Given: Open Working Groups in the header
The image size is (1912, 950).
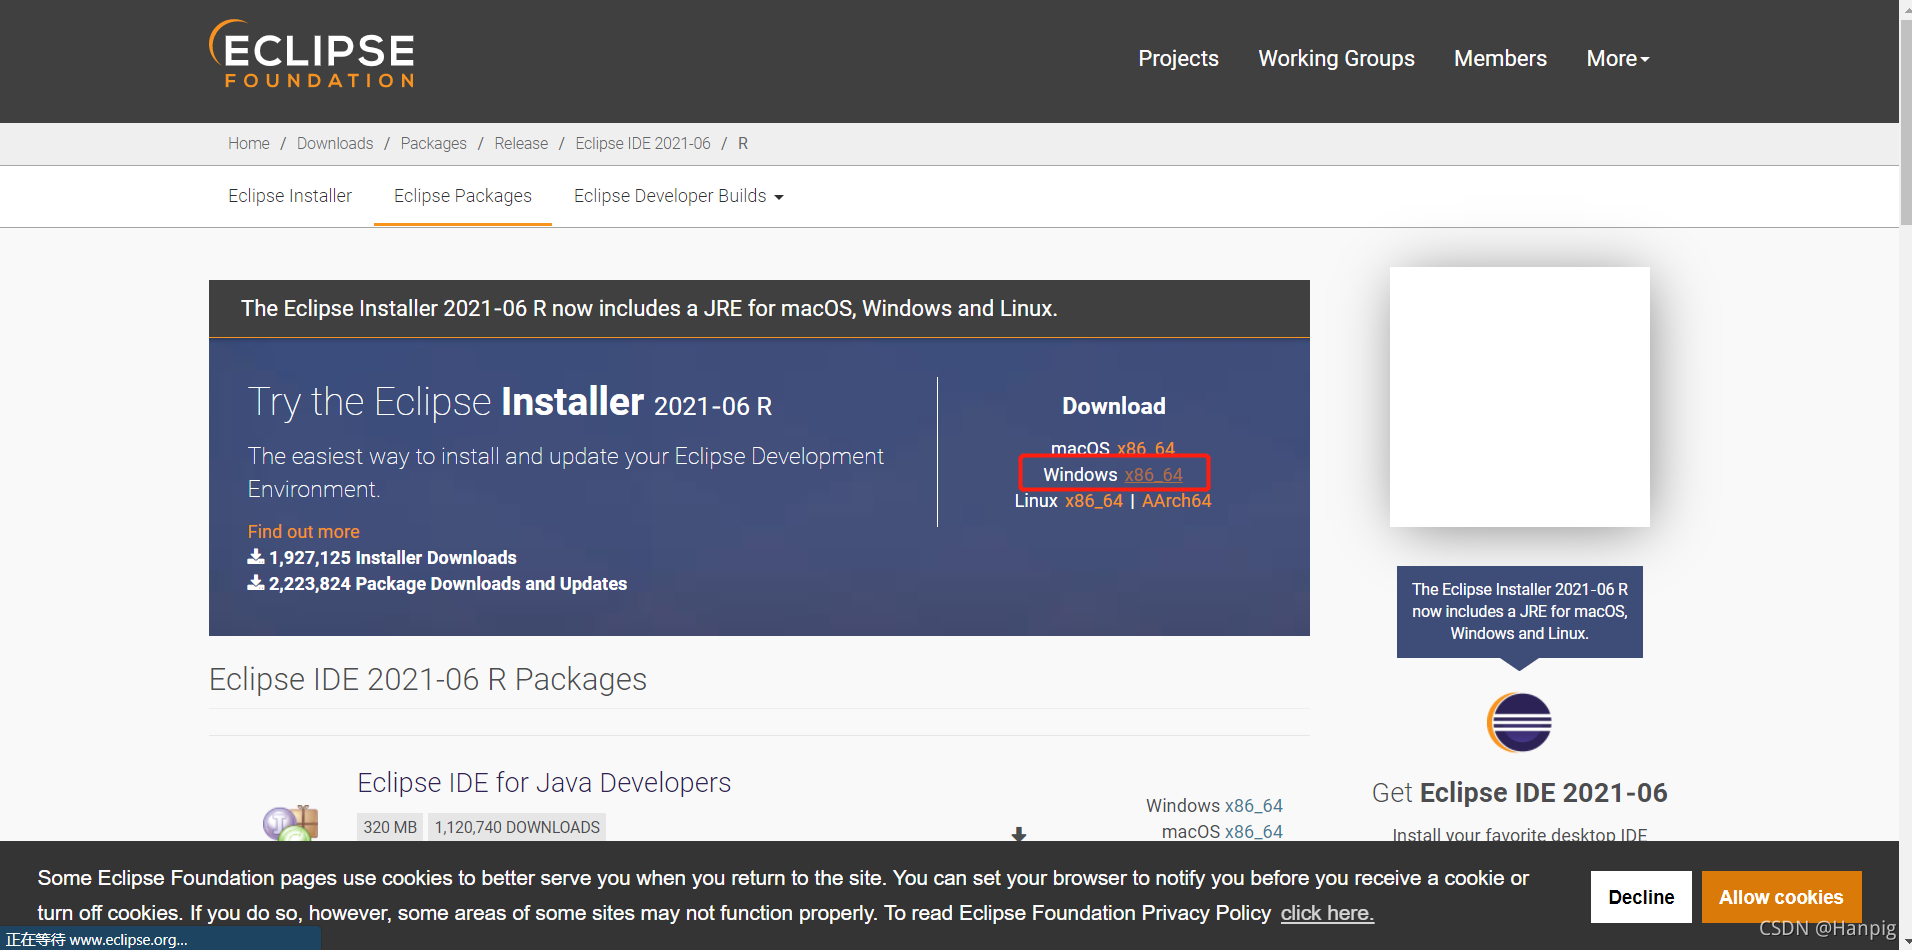Looking at the screenshot, I should point(1336,59).
